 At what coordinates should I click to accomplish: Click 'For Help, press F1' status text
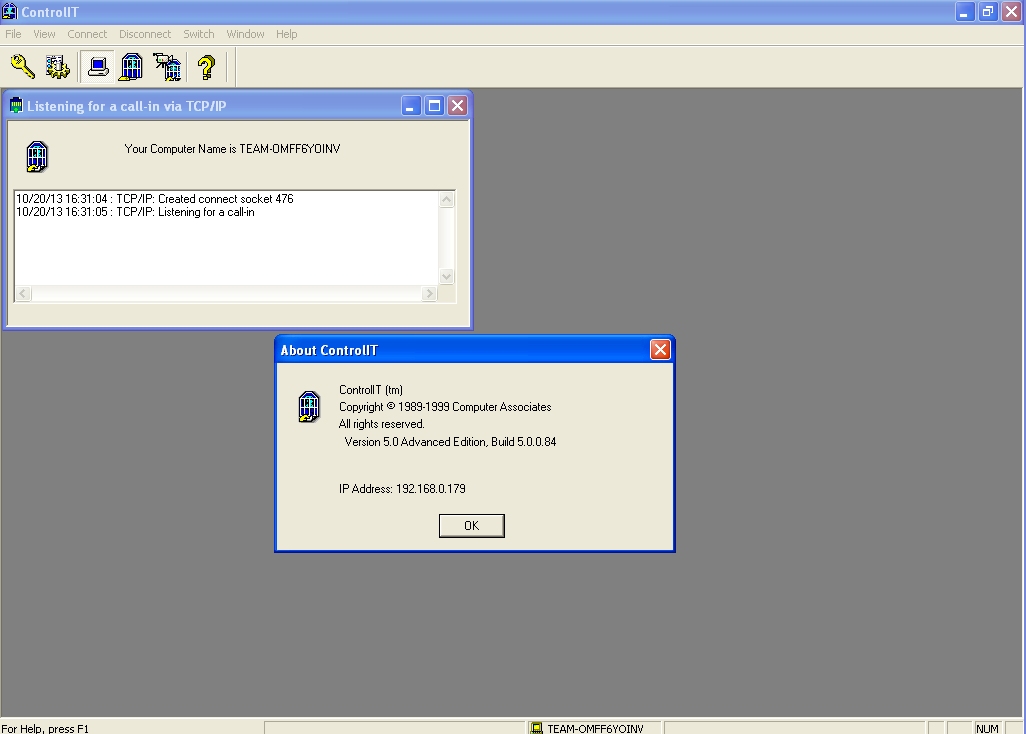click(44, 729)
